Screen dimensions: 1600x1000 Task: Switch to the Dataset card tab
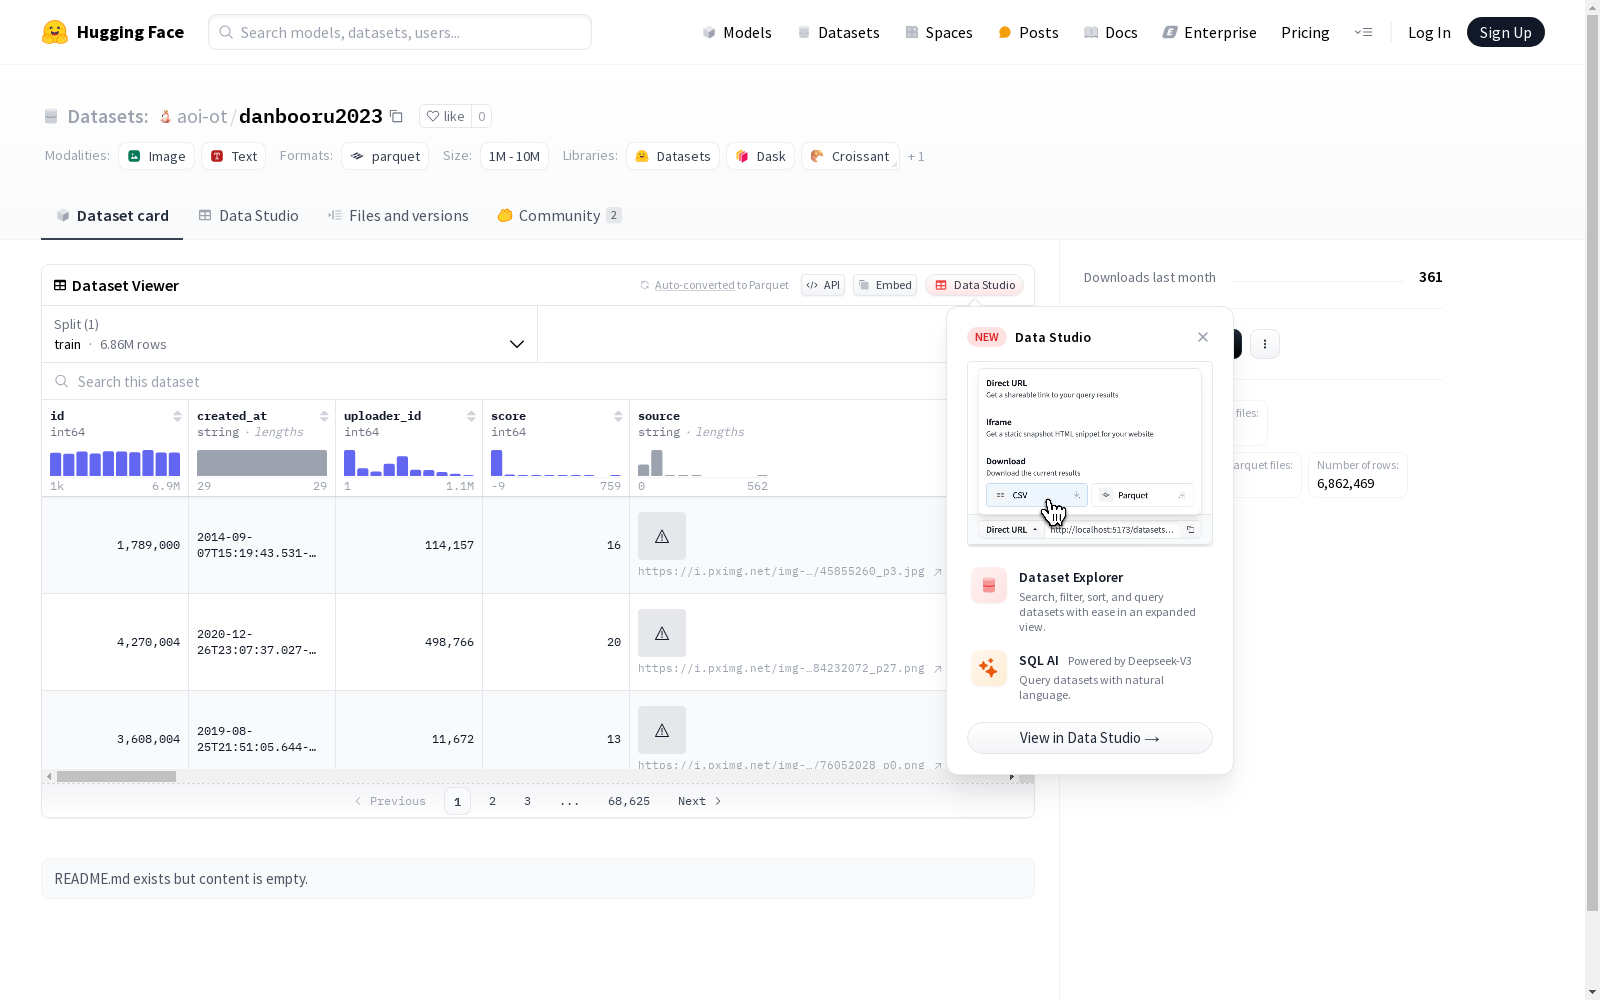[112, 216]
